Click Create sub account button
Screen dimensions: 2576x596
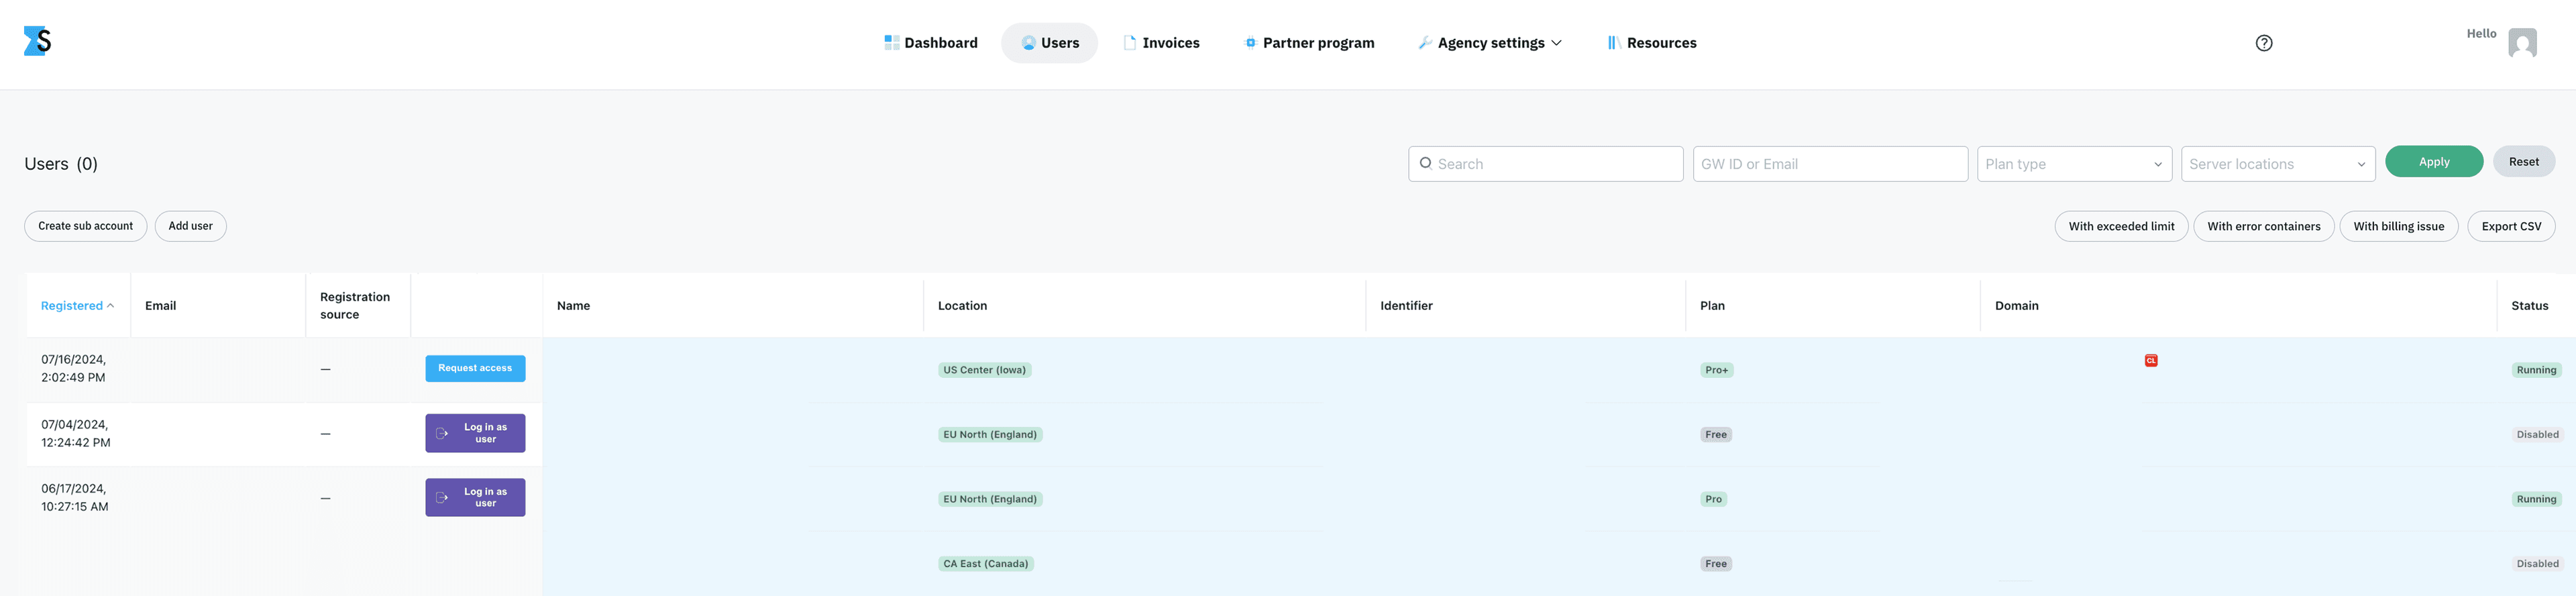[x=85, y=226]
